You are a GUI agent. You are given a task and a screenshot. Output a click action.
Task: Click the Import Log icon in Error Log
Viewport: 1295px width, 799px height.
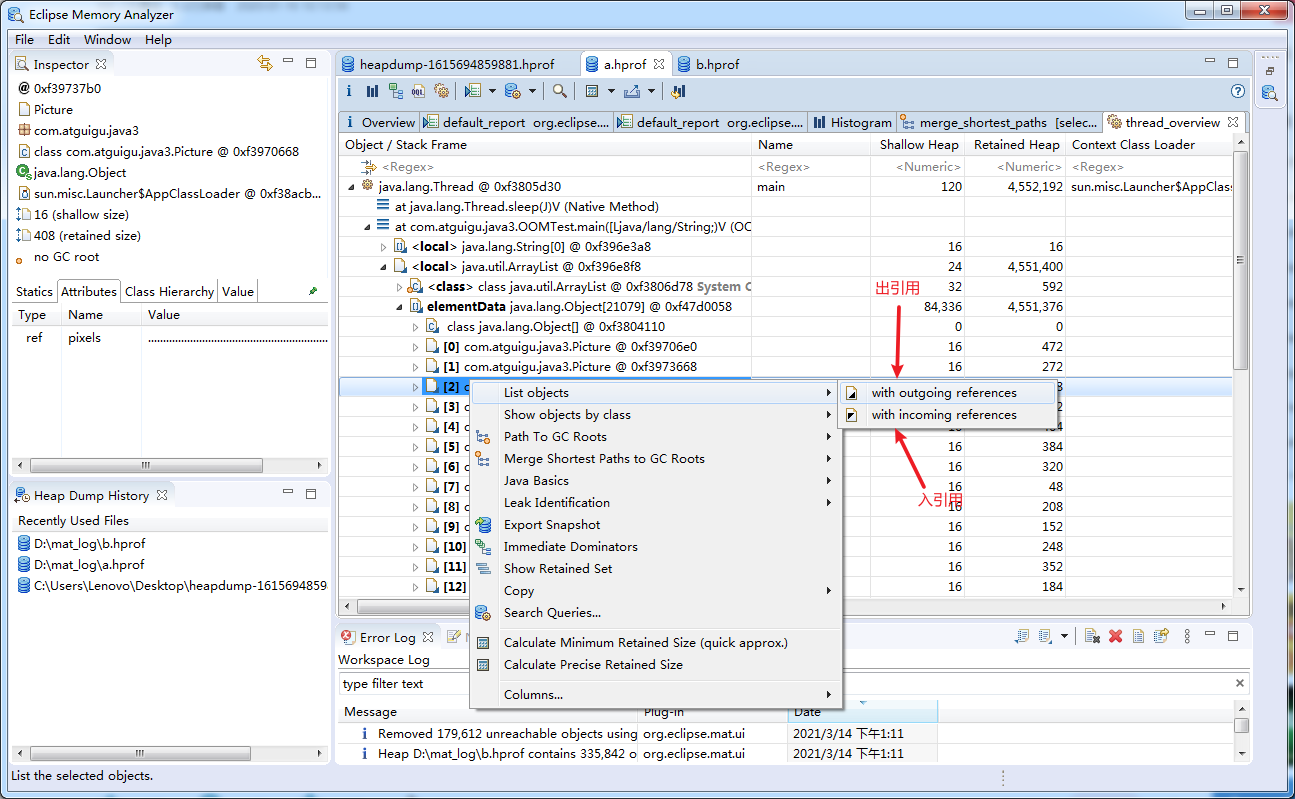pos(1045,636)
